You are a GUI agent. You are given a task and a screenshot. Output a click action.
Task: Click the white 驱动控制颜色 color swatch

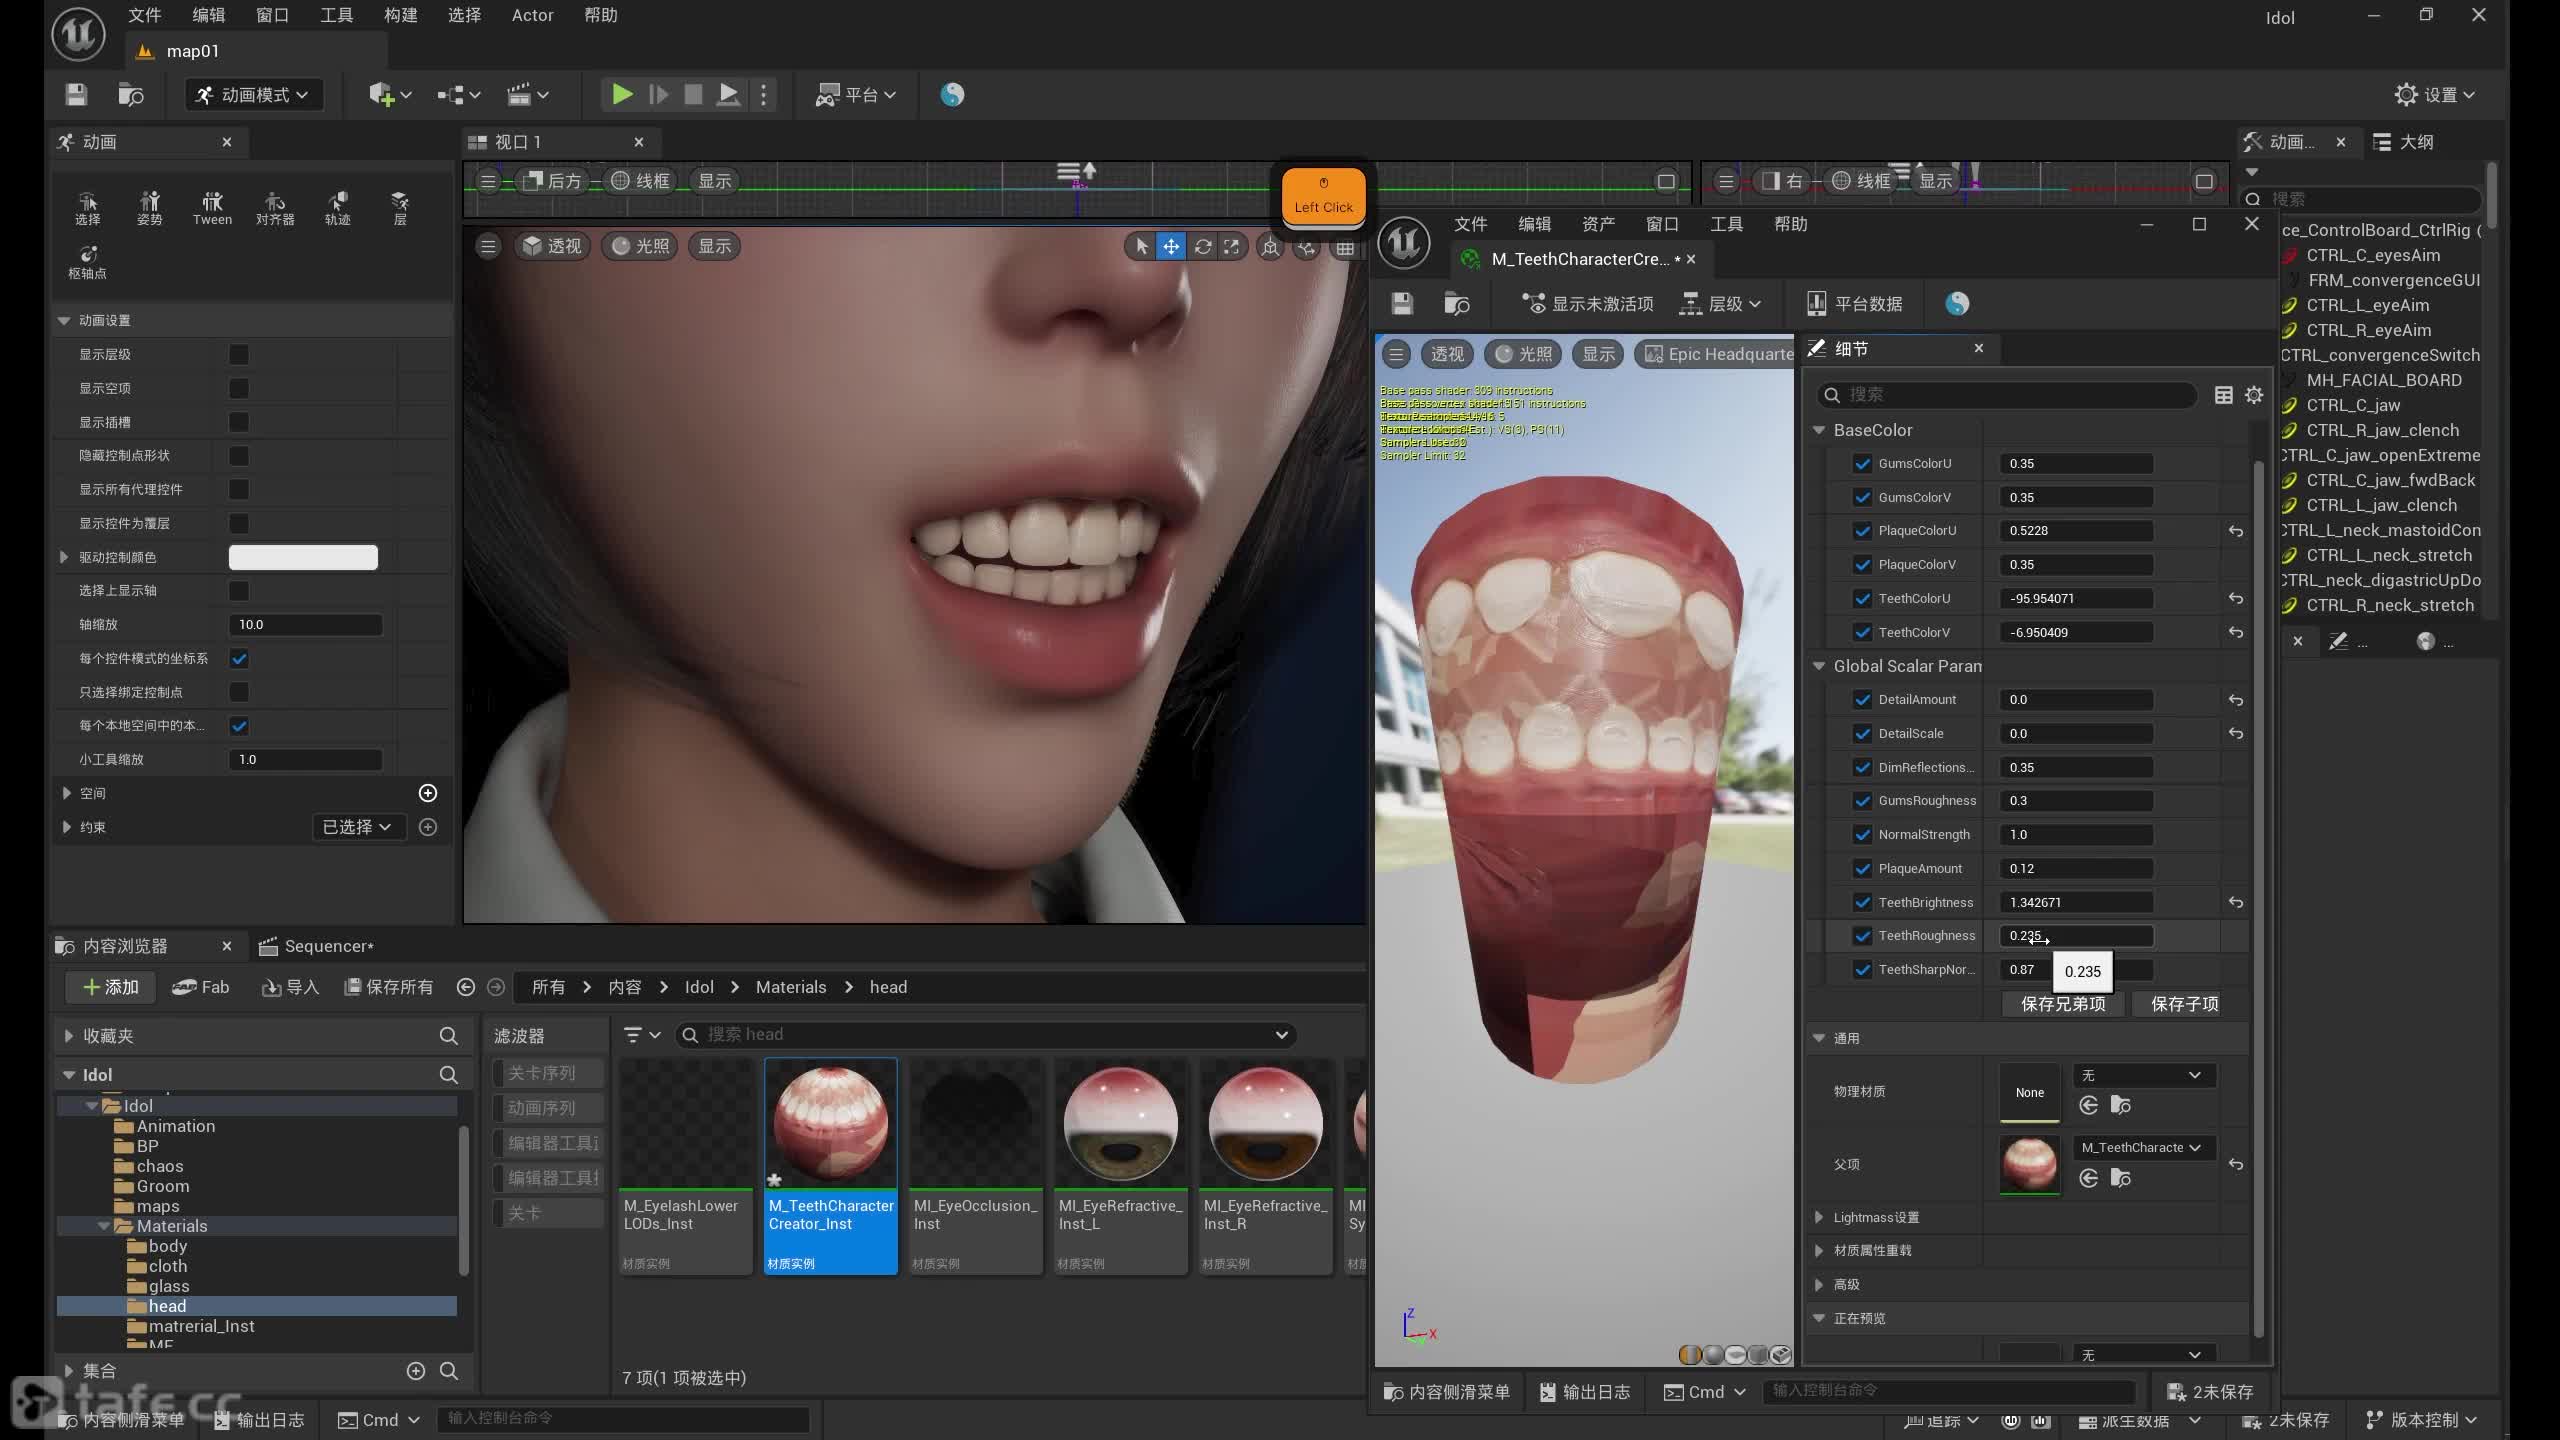303,557
